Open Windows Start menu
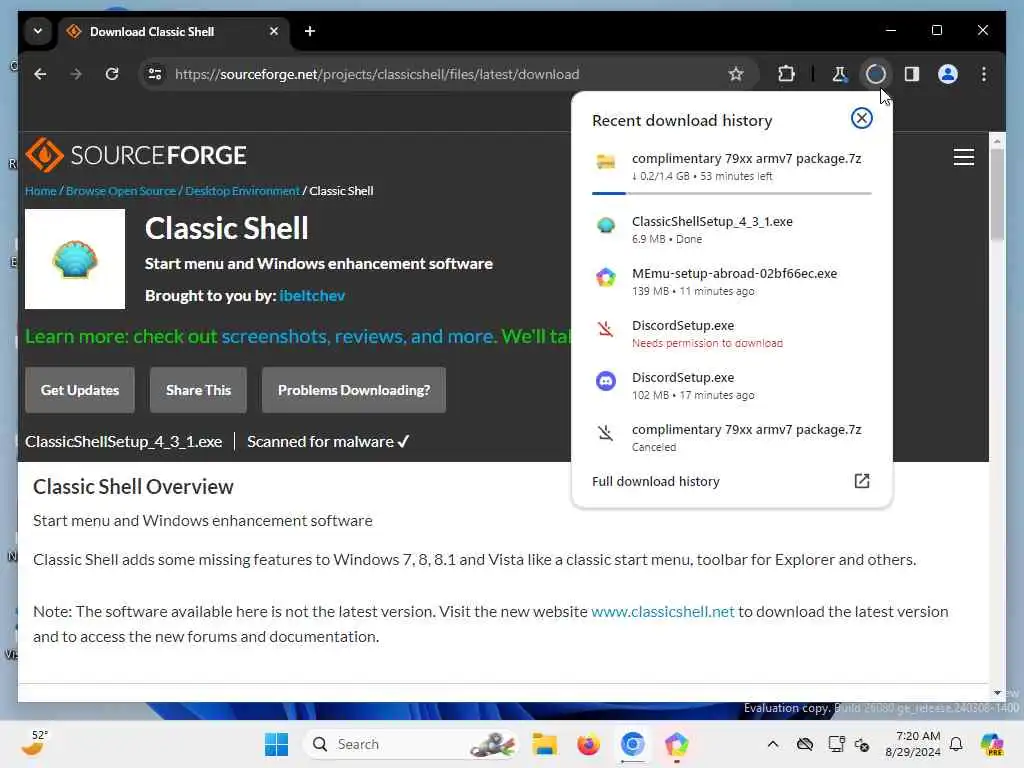1024x768 pixels. 276,744
